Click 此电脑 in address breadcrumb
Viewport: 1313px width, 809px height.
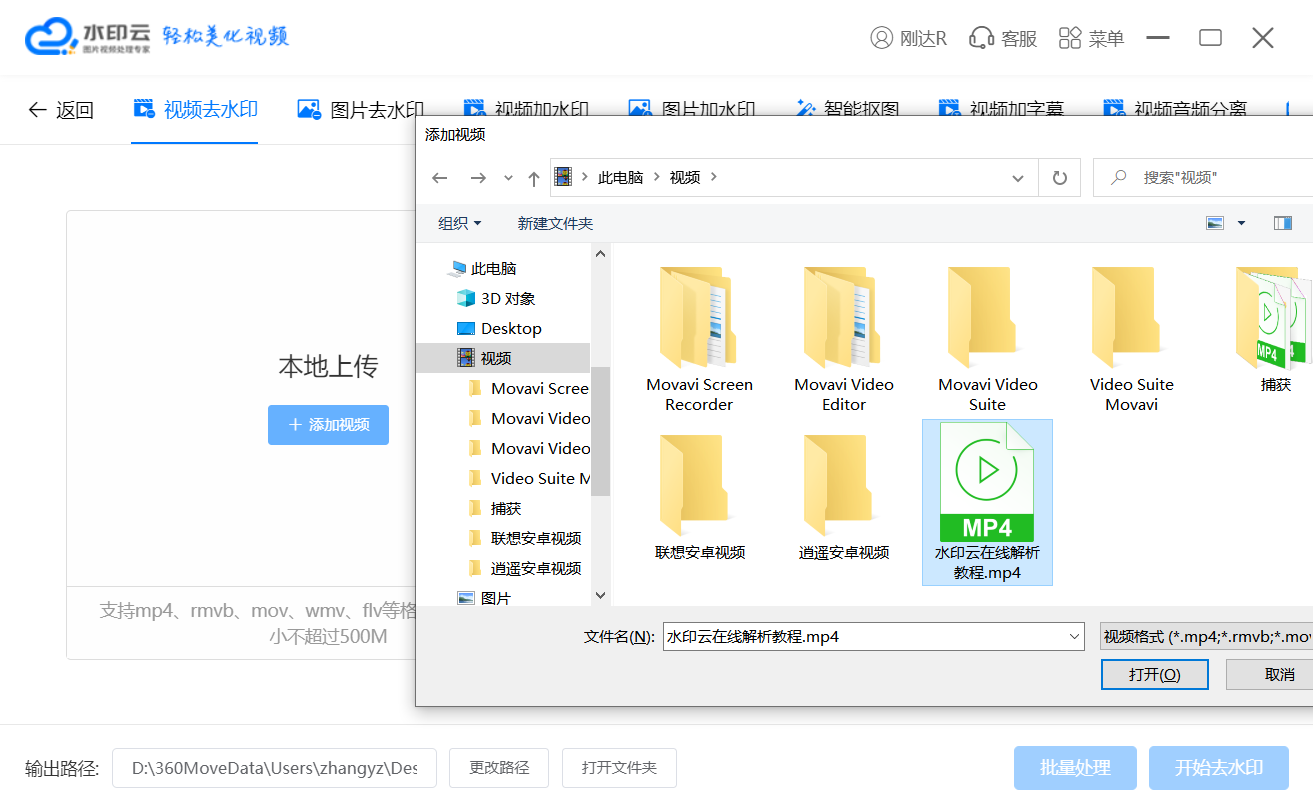tap(620, 177)
